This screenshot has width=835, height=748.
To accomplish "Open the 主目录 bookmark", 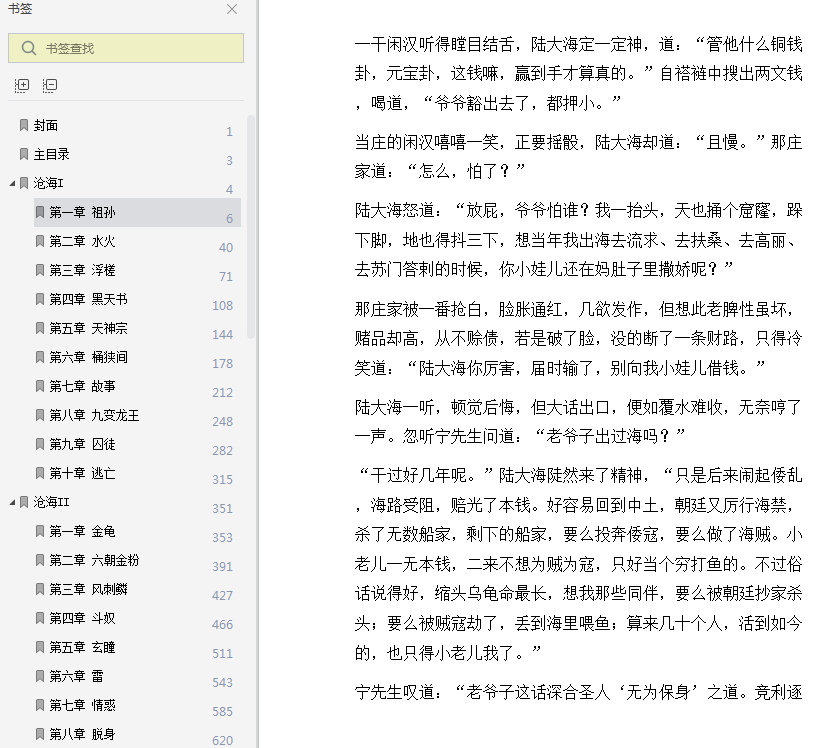I will click(51, 154).
